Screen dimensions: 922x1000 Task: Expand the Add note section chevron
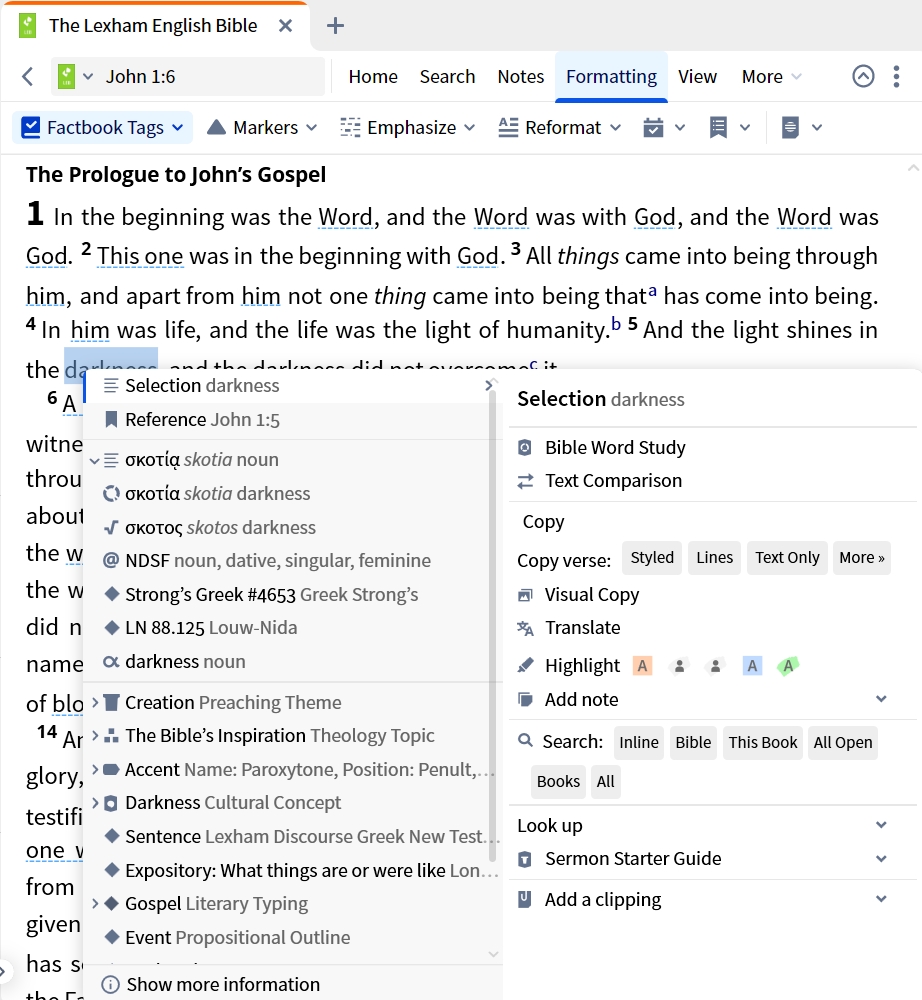[881, 699]
